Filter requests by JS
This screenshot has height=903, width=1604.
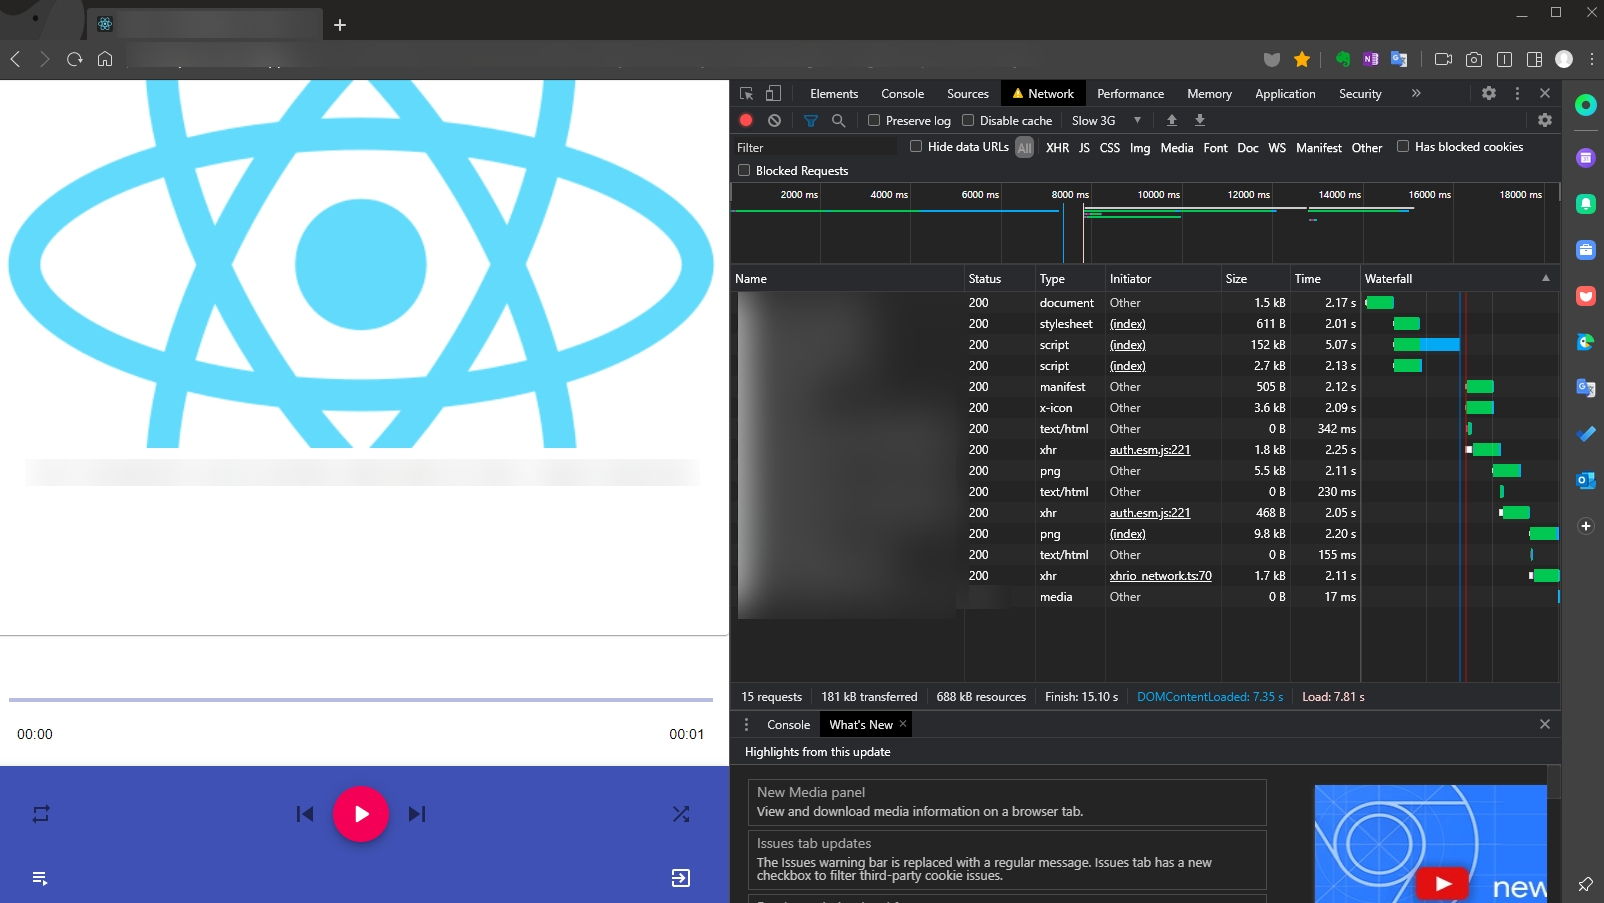point(1084,147)
